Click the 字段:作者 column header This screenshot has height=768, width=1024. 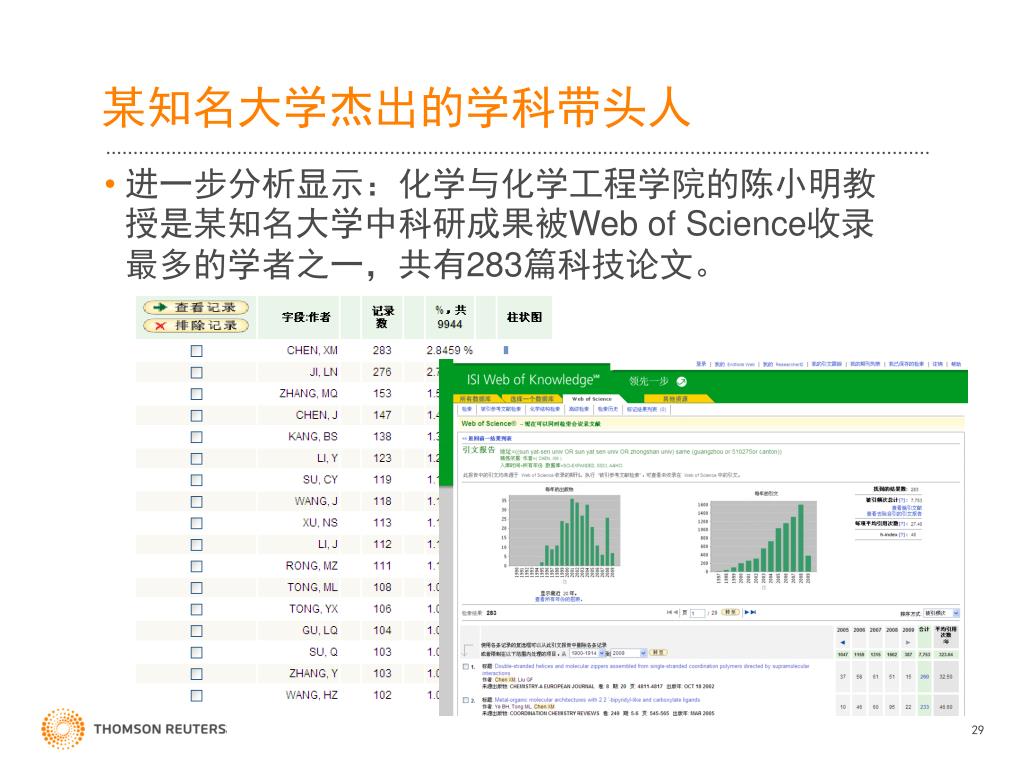click(x=306, y=317)
